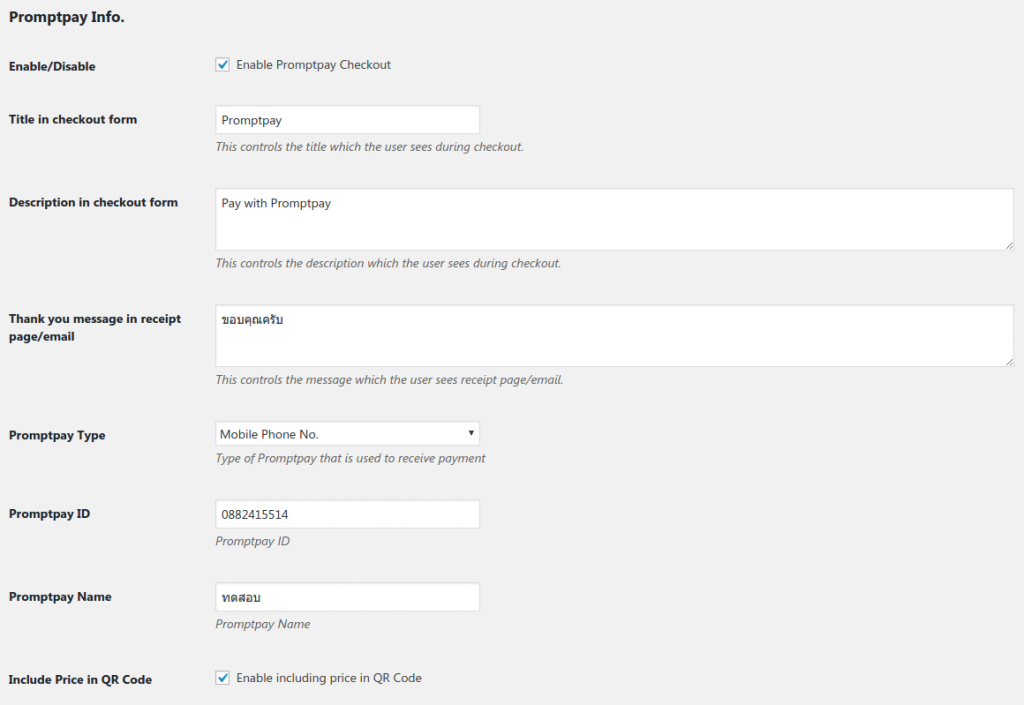Click the Description in checkout form textarea
1024x705 pixels.
(615, 219)
